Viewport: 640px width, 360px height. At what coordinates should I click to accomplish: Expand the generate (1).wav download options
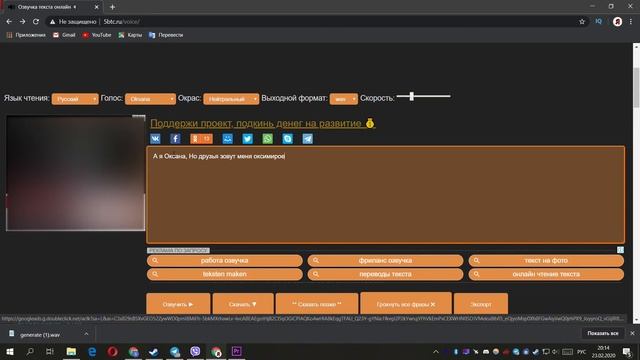coord(86,334)
